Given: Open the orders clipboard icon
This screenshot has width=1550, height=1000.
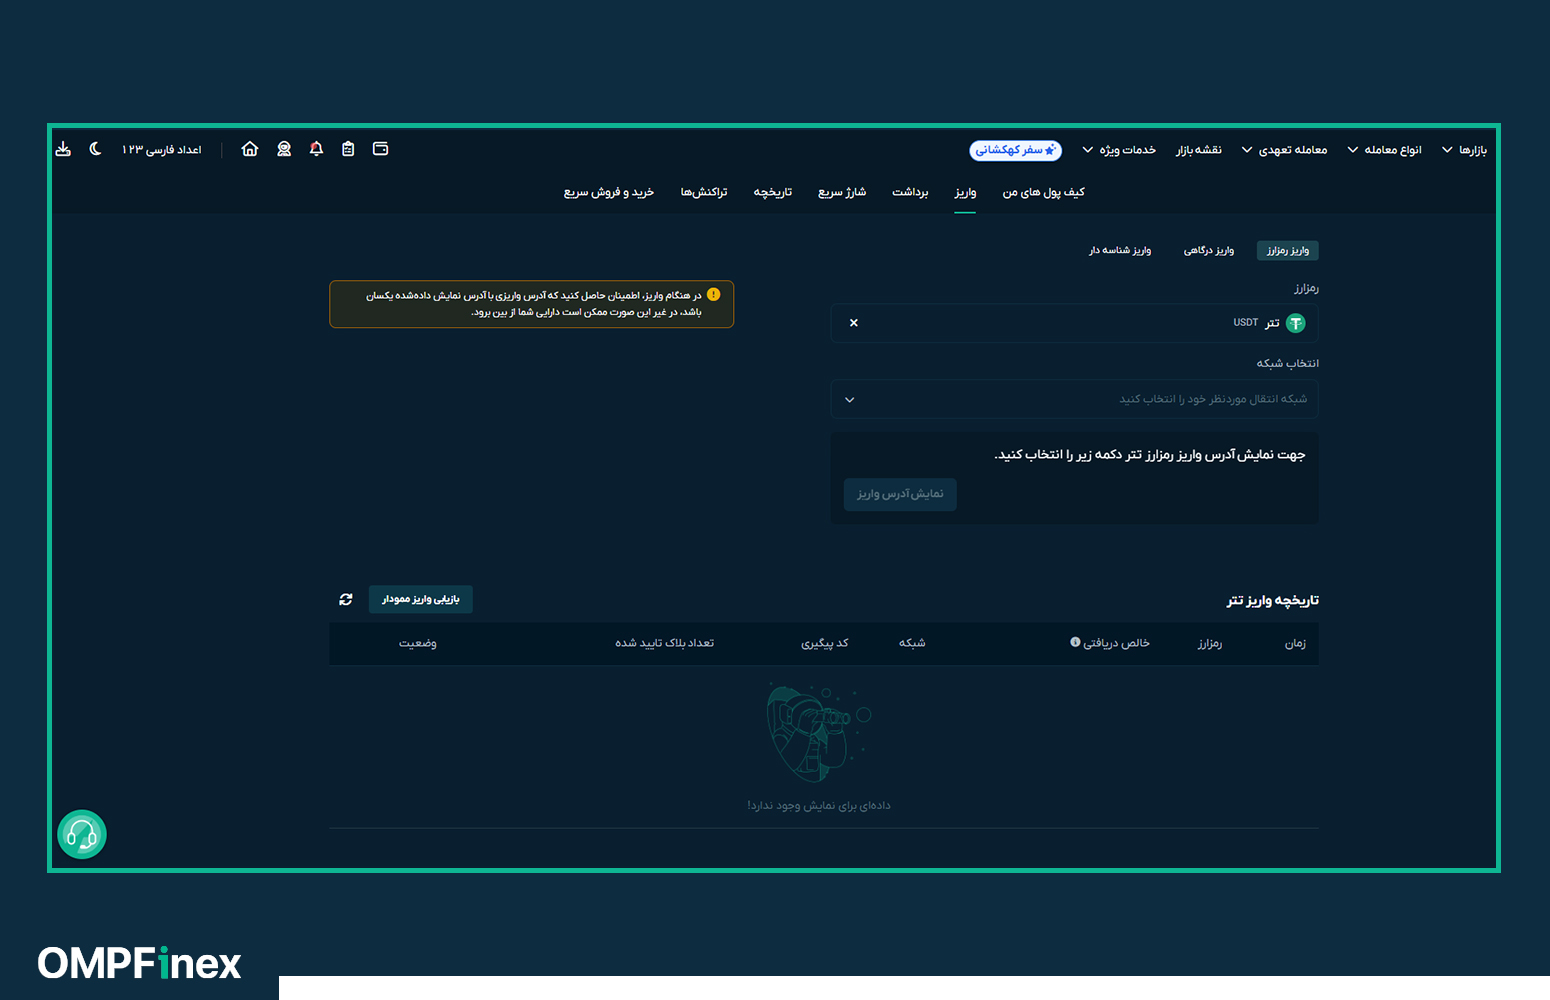Looking at the screenshot, I should 348,149.
